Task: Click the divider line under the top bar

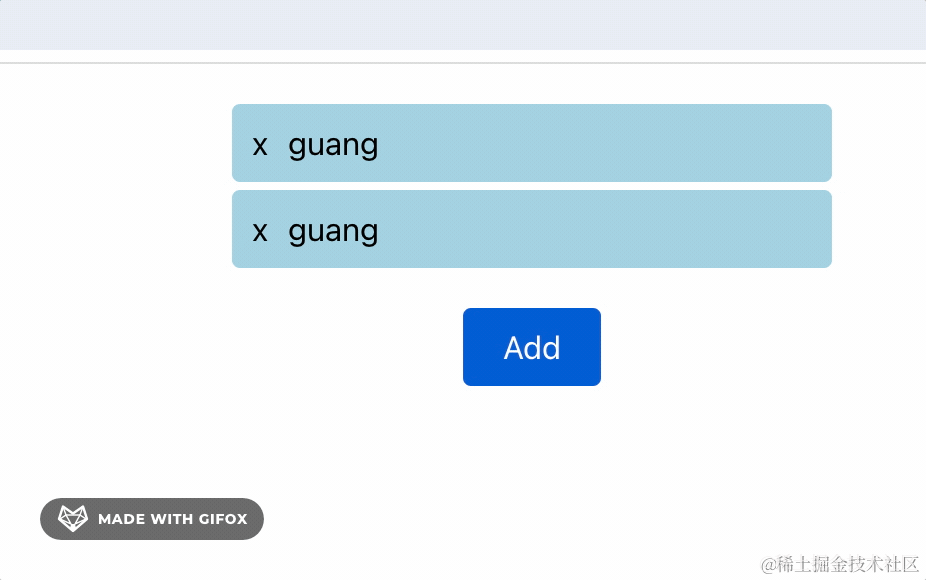Action: pos(463,63)
